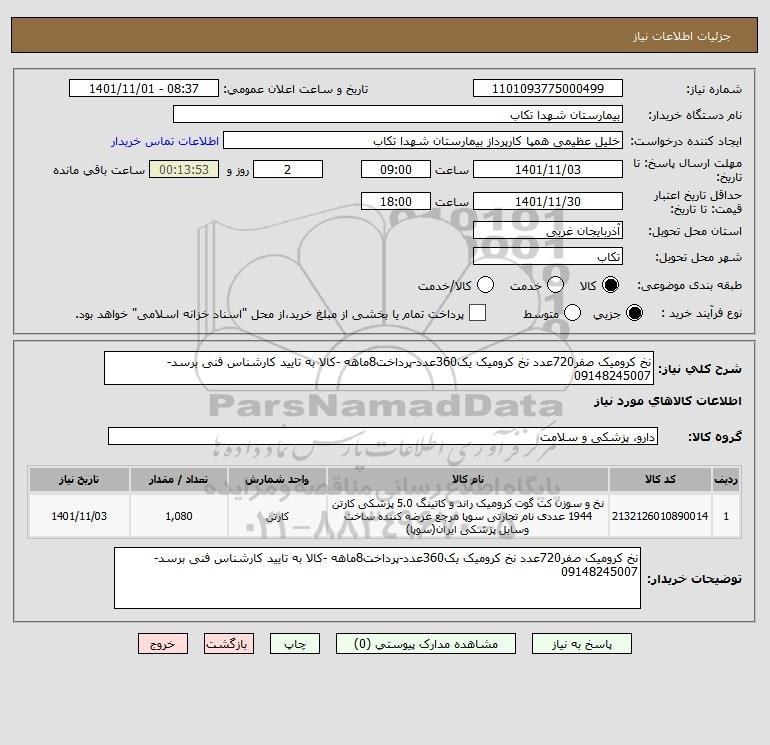This screenshot has height=745, width=770.
Task: Click the پاسخ به نیاز button
Action: [x=581, y=644]
